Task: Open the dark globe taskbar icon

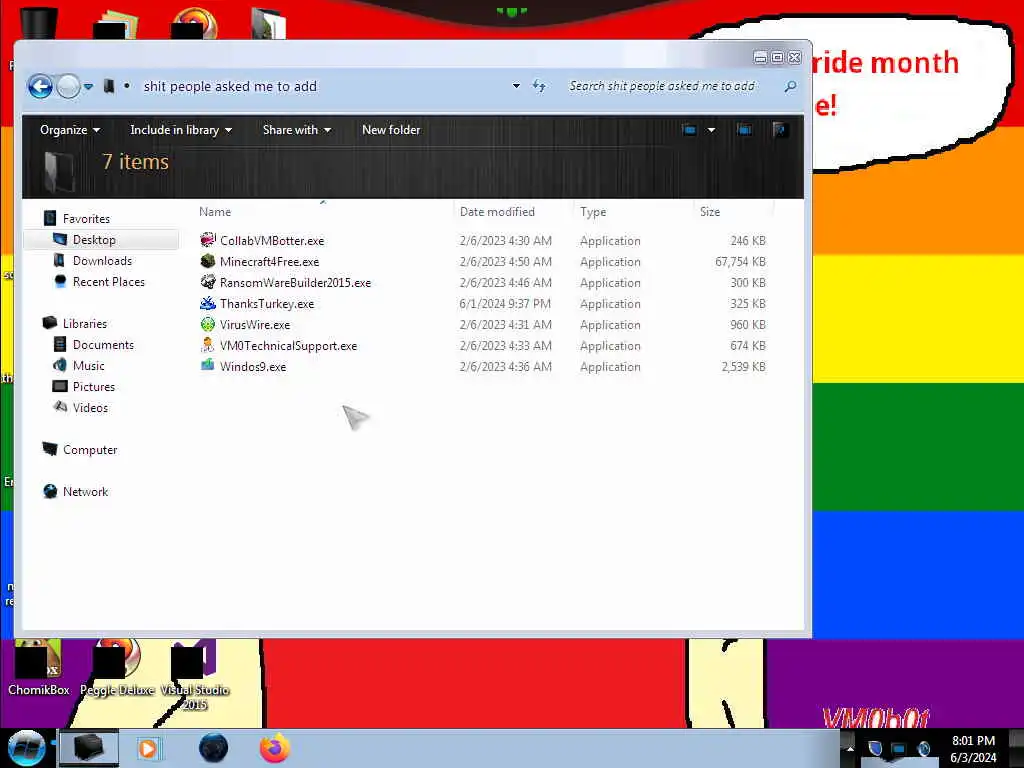Action: click(x=214, y=748)
